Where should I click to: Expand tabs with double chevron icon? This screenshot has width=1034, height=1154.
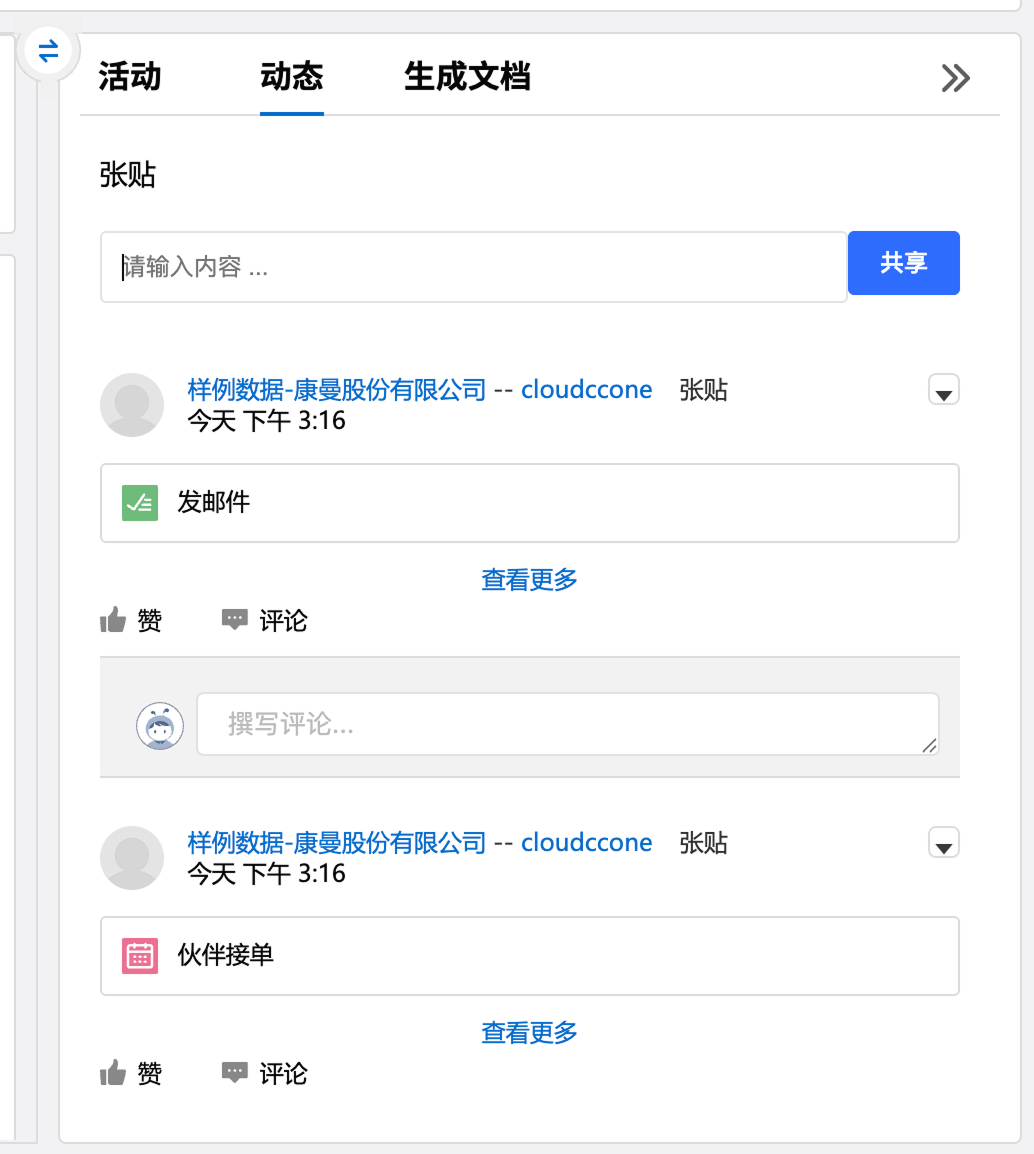click(955, 78)
